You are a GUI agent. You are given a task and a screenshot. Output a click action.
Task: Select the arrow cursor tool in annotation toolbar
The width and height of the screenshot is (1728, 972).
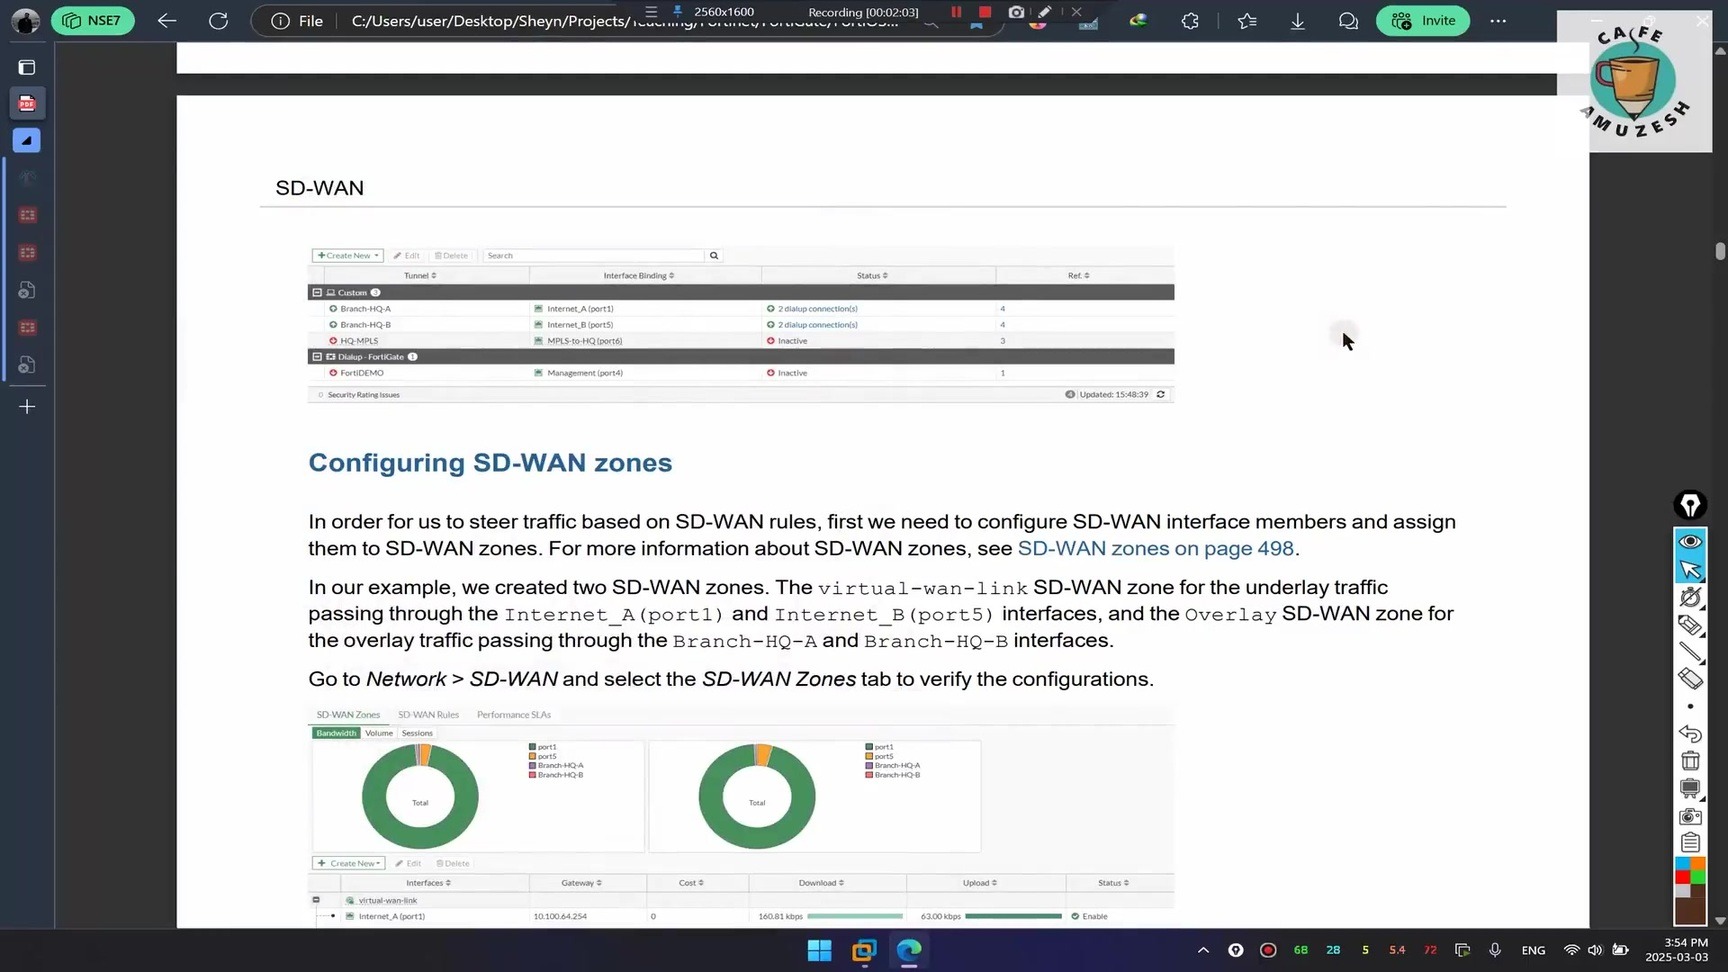pos(1690,570)
